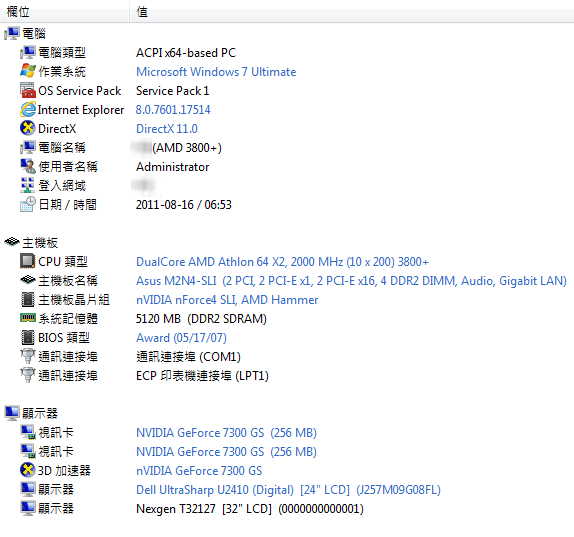
Task: Select the 系統記憶體 field label
Action: tap(68, 319)
